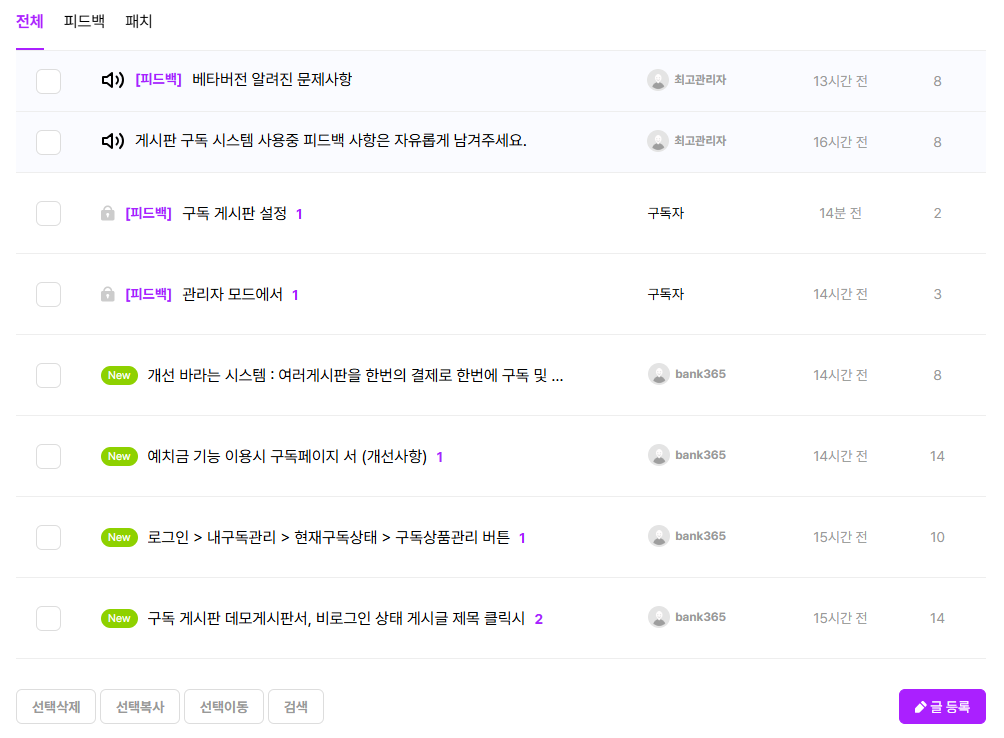This screenshot has height=738, width=1004.
Task: Click the lock icon beside 관리자 모드에서
Action: click(108, 294)
